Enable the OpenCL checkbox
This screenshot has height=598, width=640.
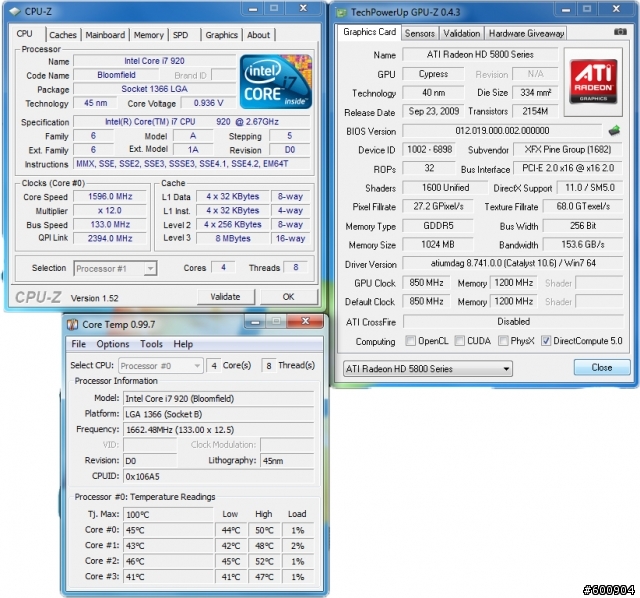(x=411, y=340)
